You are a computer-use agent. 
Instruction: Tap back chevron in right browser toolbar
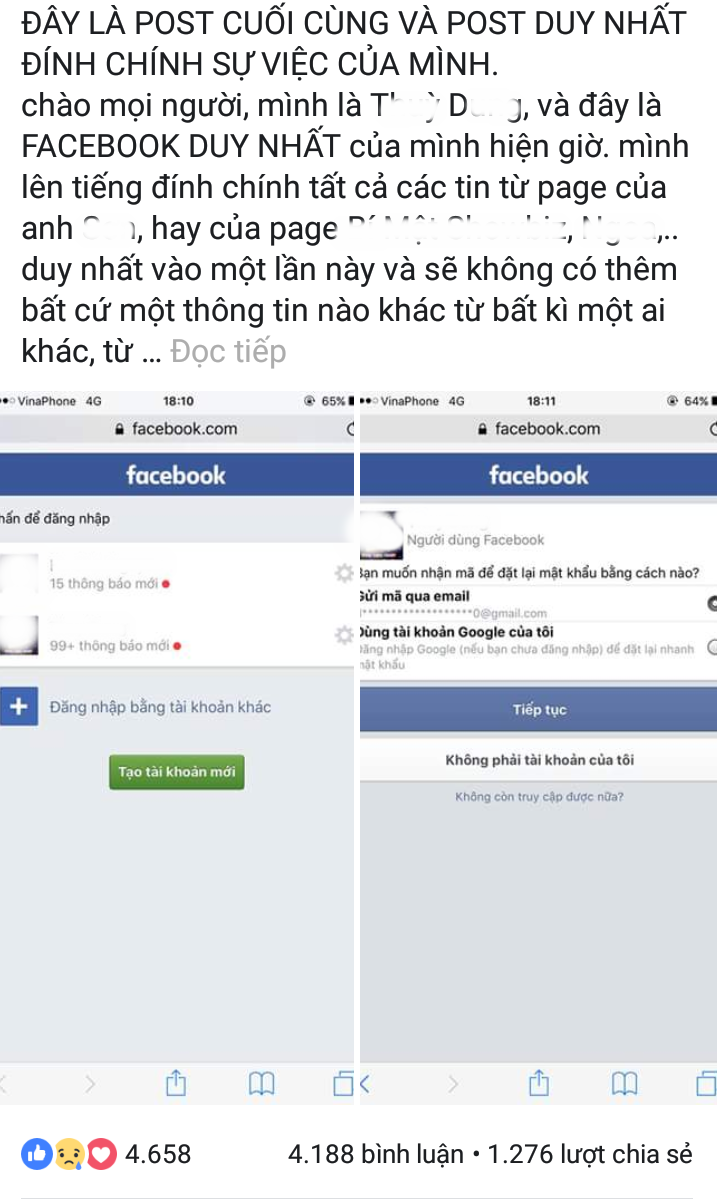pyautogui.click(x=365, y=1084)
